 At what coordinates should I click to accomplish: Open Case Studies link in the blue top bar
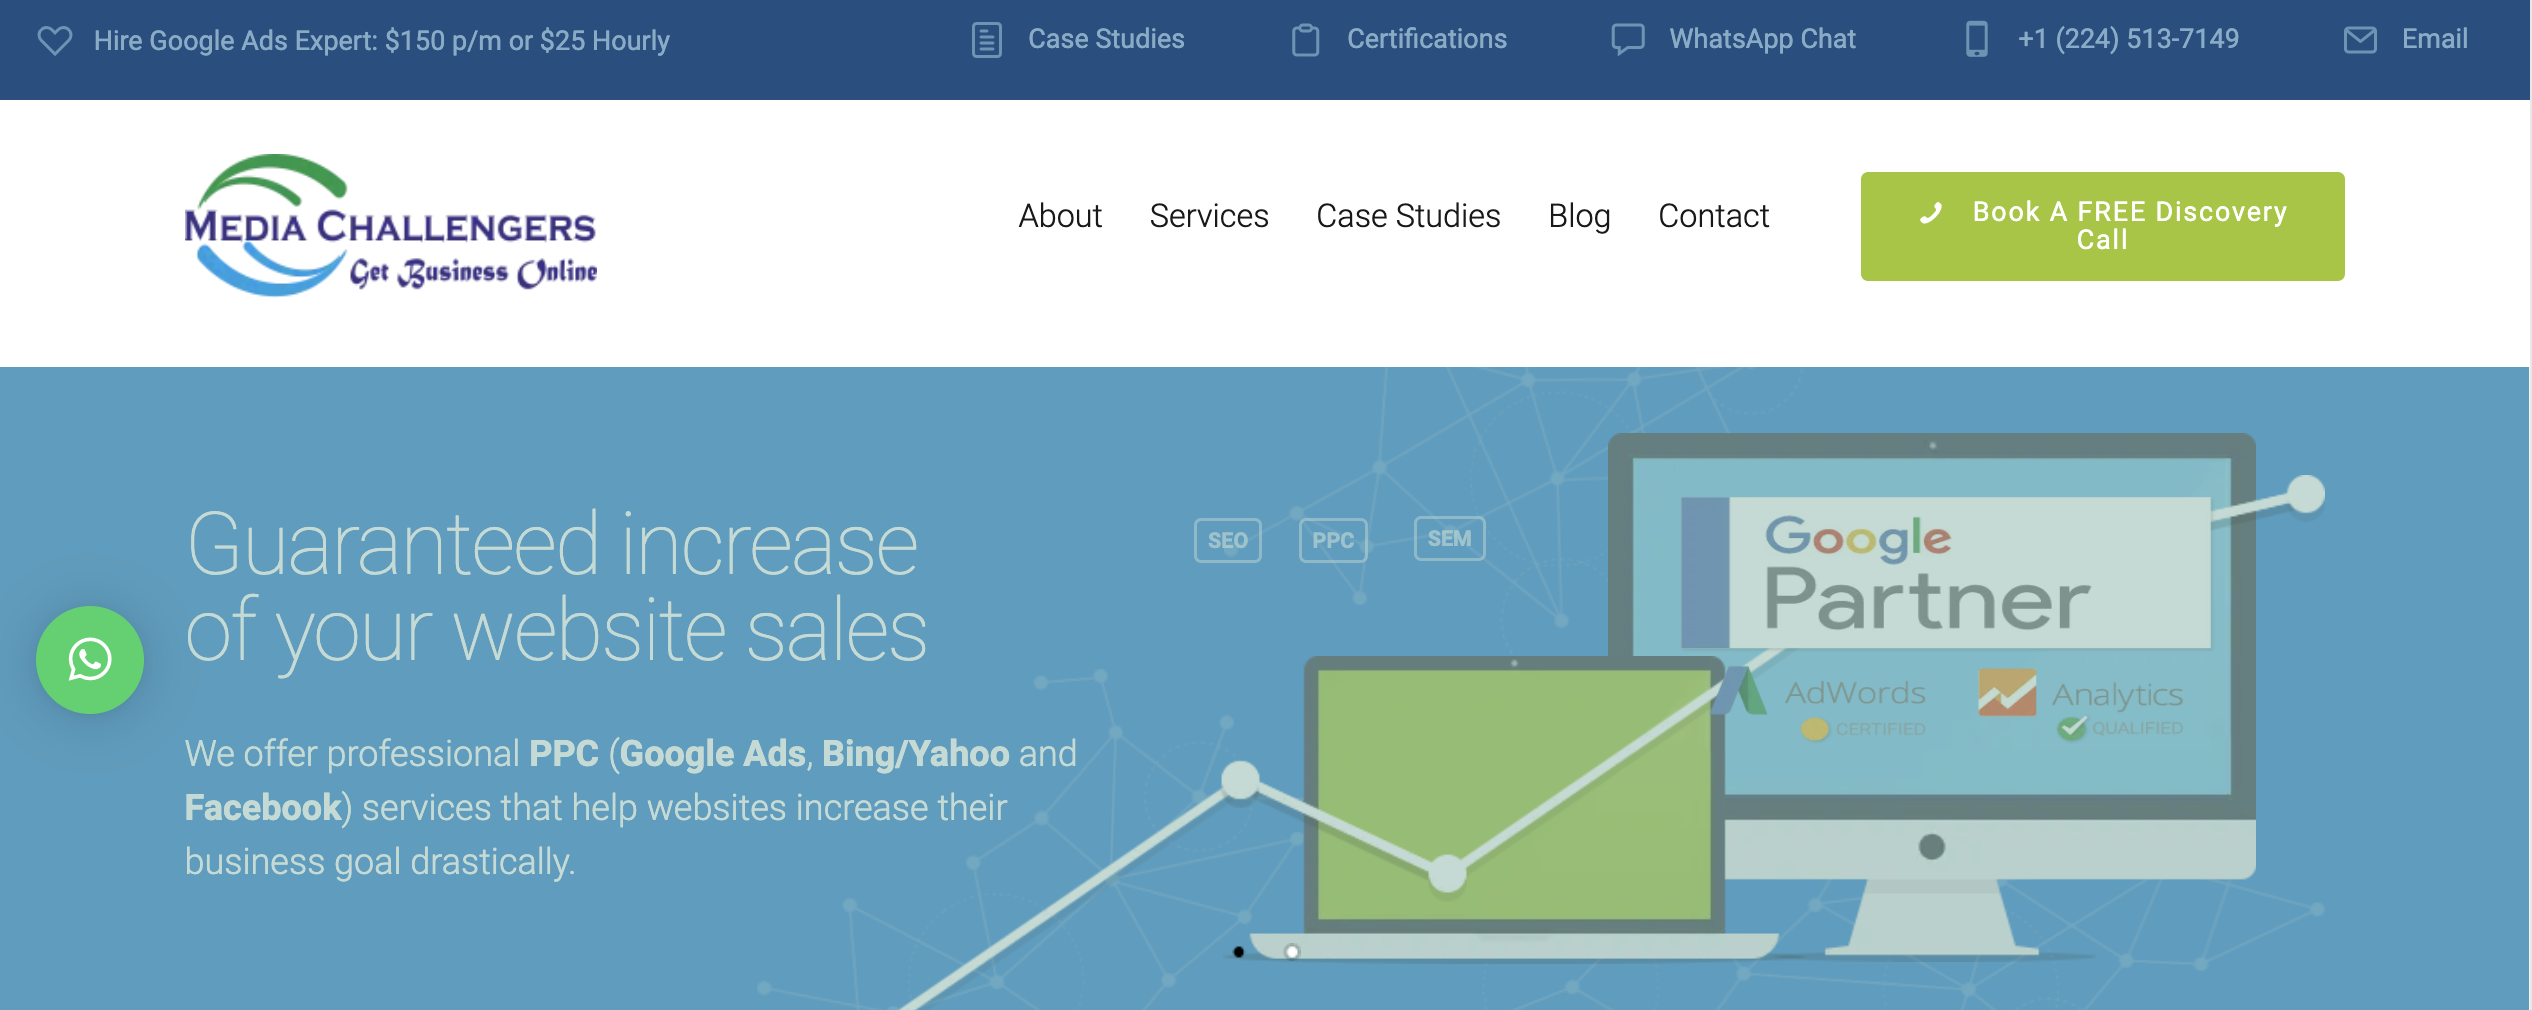[x=1106, y=39]
